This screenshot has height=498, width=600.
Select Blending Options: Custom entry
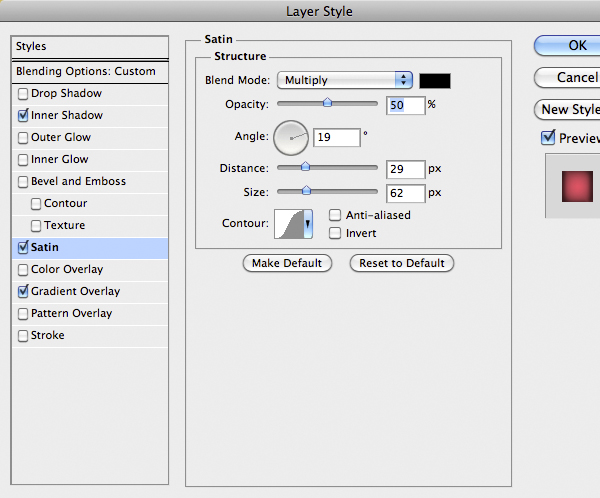click(x=86, y=72)
